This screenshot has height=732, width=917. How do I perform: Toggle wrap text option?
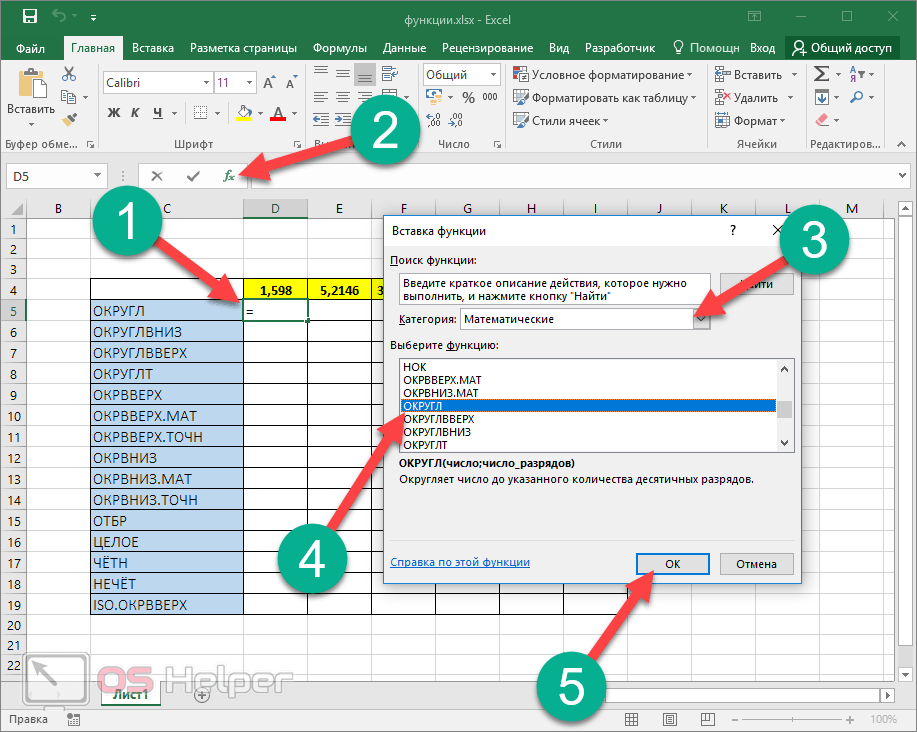(x=389, y=73)
